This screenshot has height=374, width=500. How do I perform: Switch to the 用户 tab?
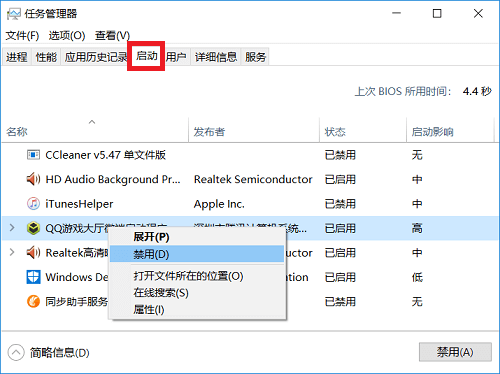(x=176, y=57)
